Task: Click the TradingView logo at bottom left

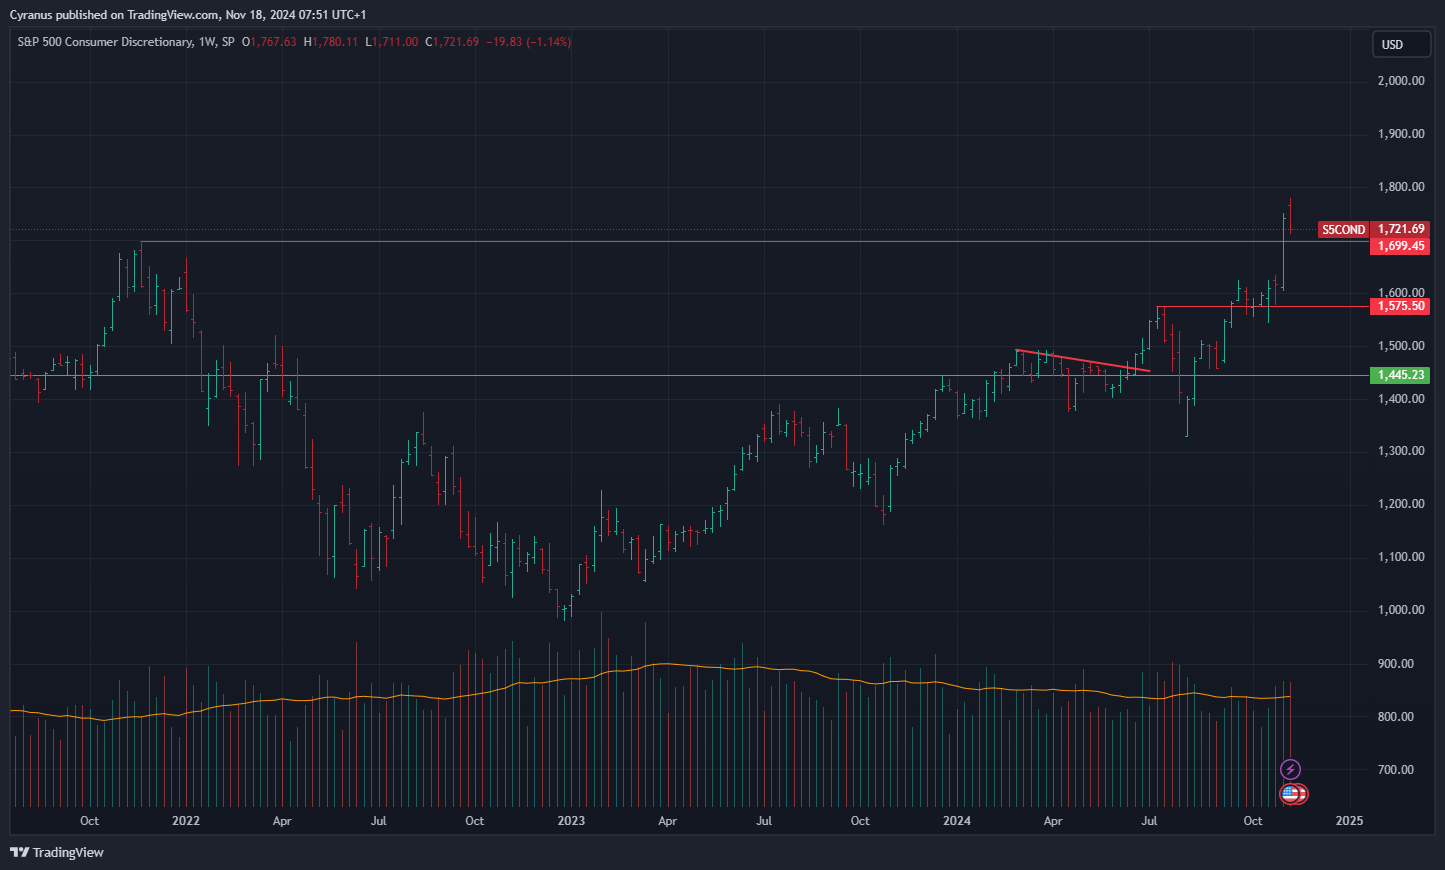Action: pos(57,852)
